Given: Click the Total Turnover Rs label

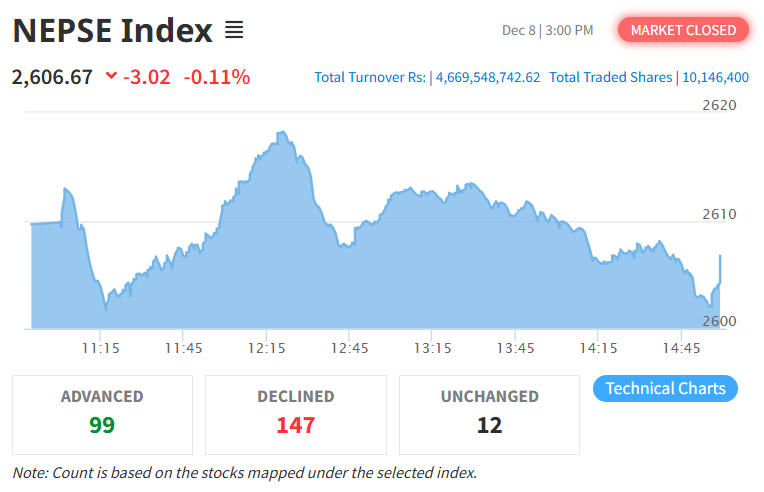Looking at the screenshot, I should point(370,77).
